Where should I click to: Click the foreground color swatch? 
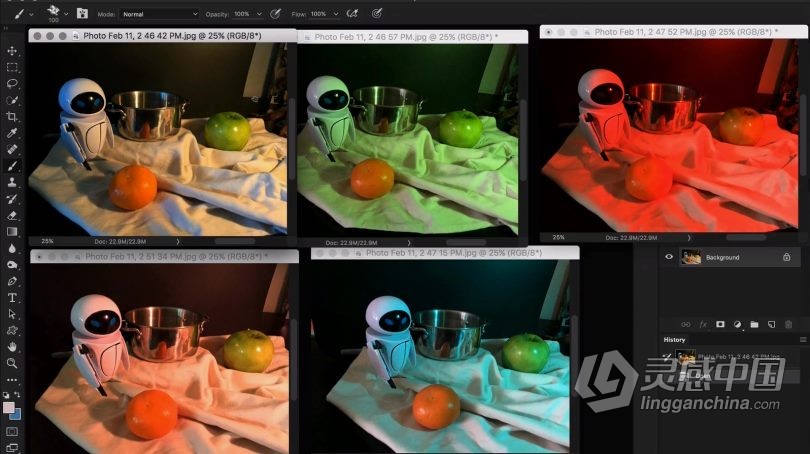8,408
